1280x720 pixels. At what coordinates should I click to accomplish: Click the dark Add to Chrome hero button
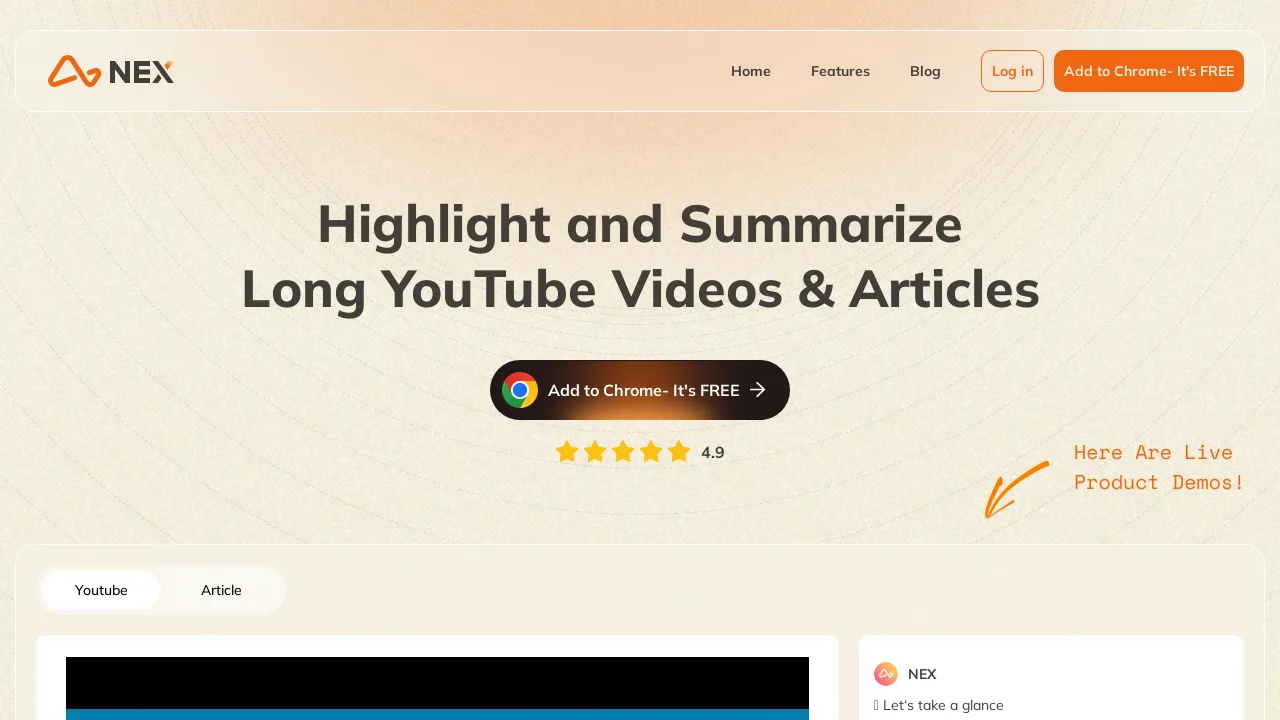640,390
